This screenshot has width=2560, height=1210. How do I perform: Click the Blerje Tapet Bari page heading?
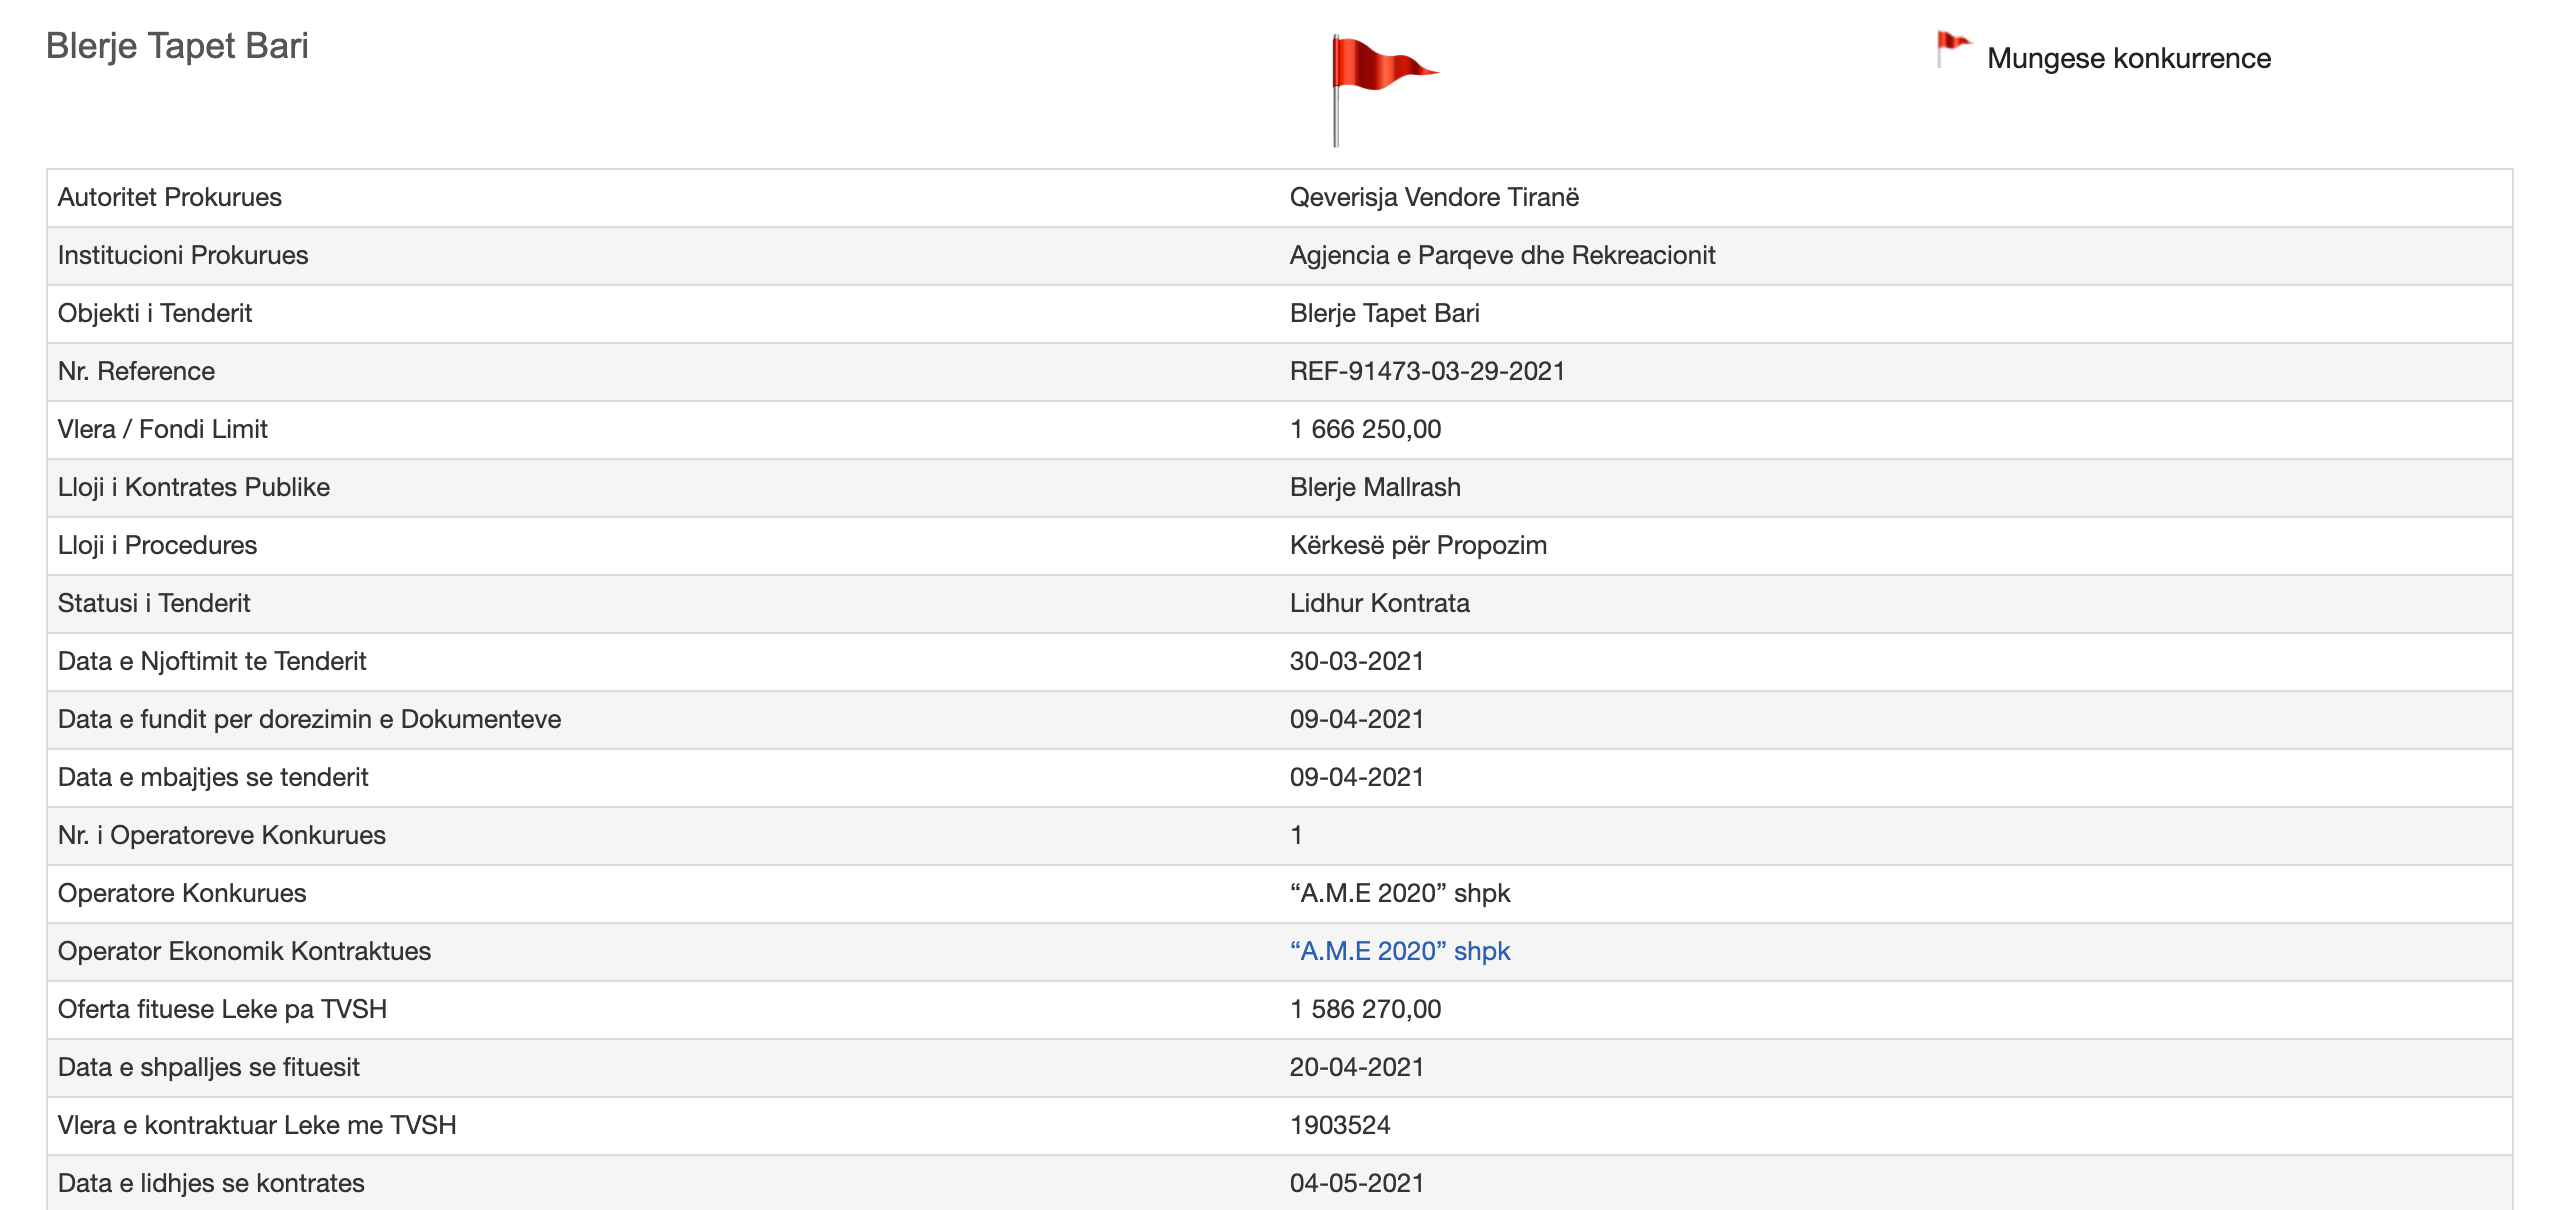coord(177,46)
